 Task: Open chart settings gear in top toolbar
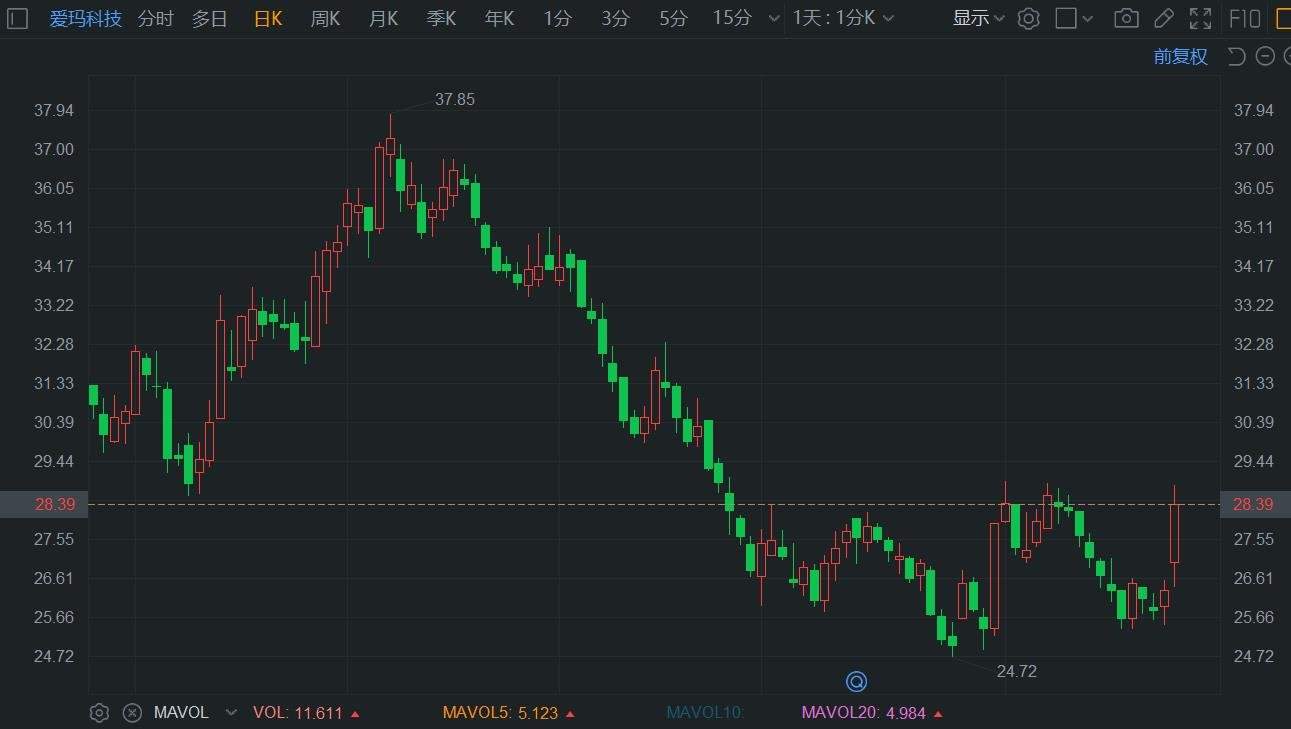pos(1028,18)
